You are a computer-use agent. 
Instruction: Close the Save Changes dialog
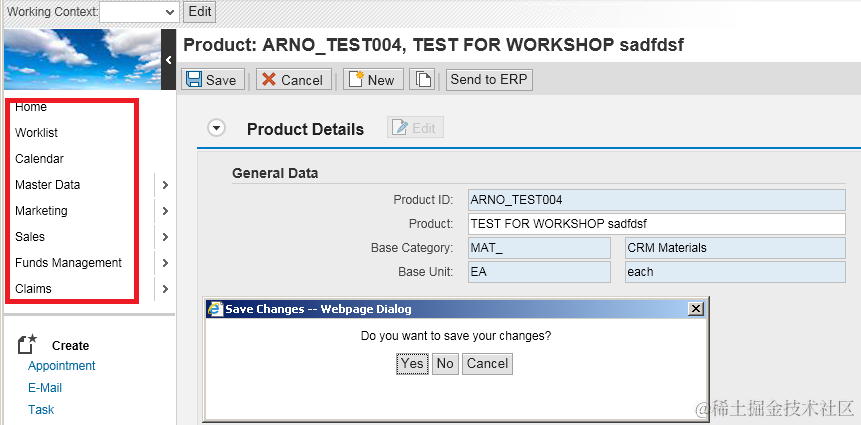[695, 309]
